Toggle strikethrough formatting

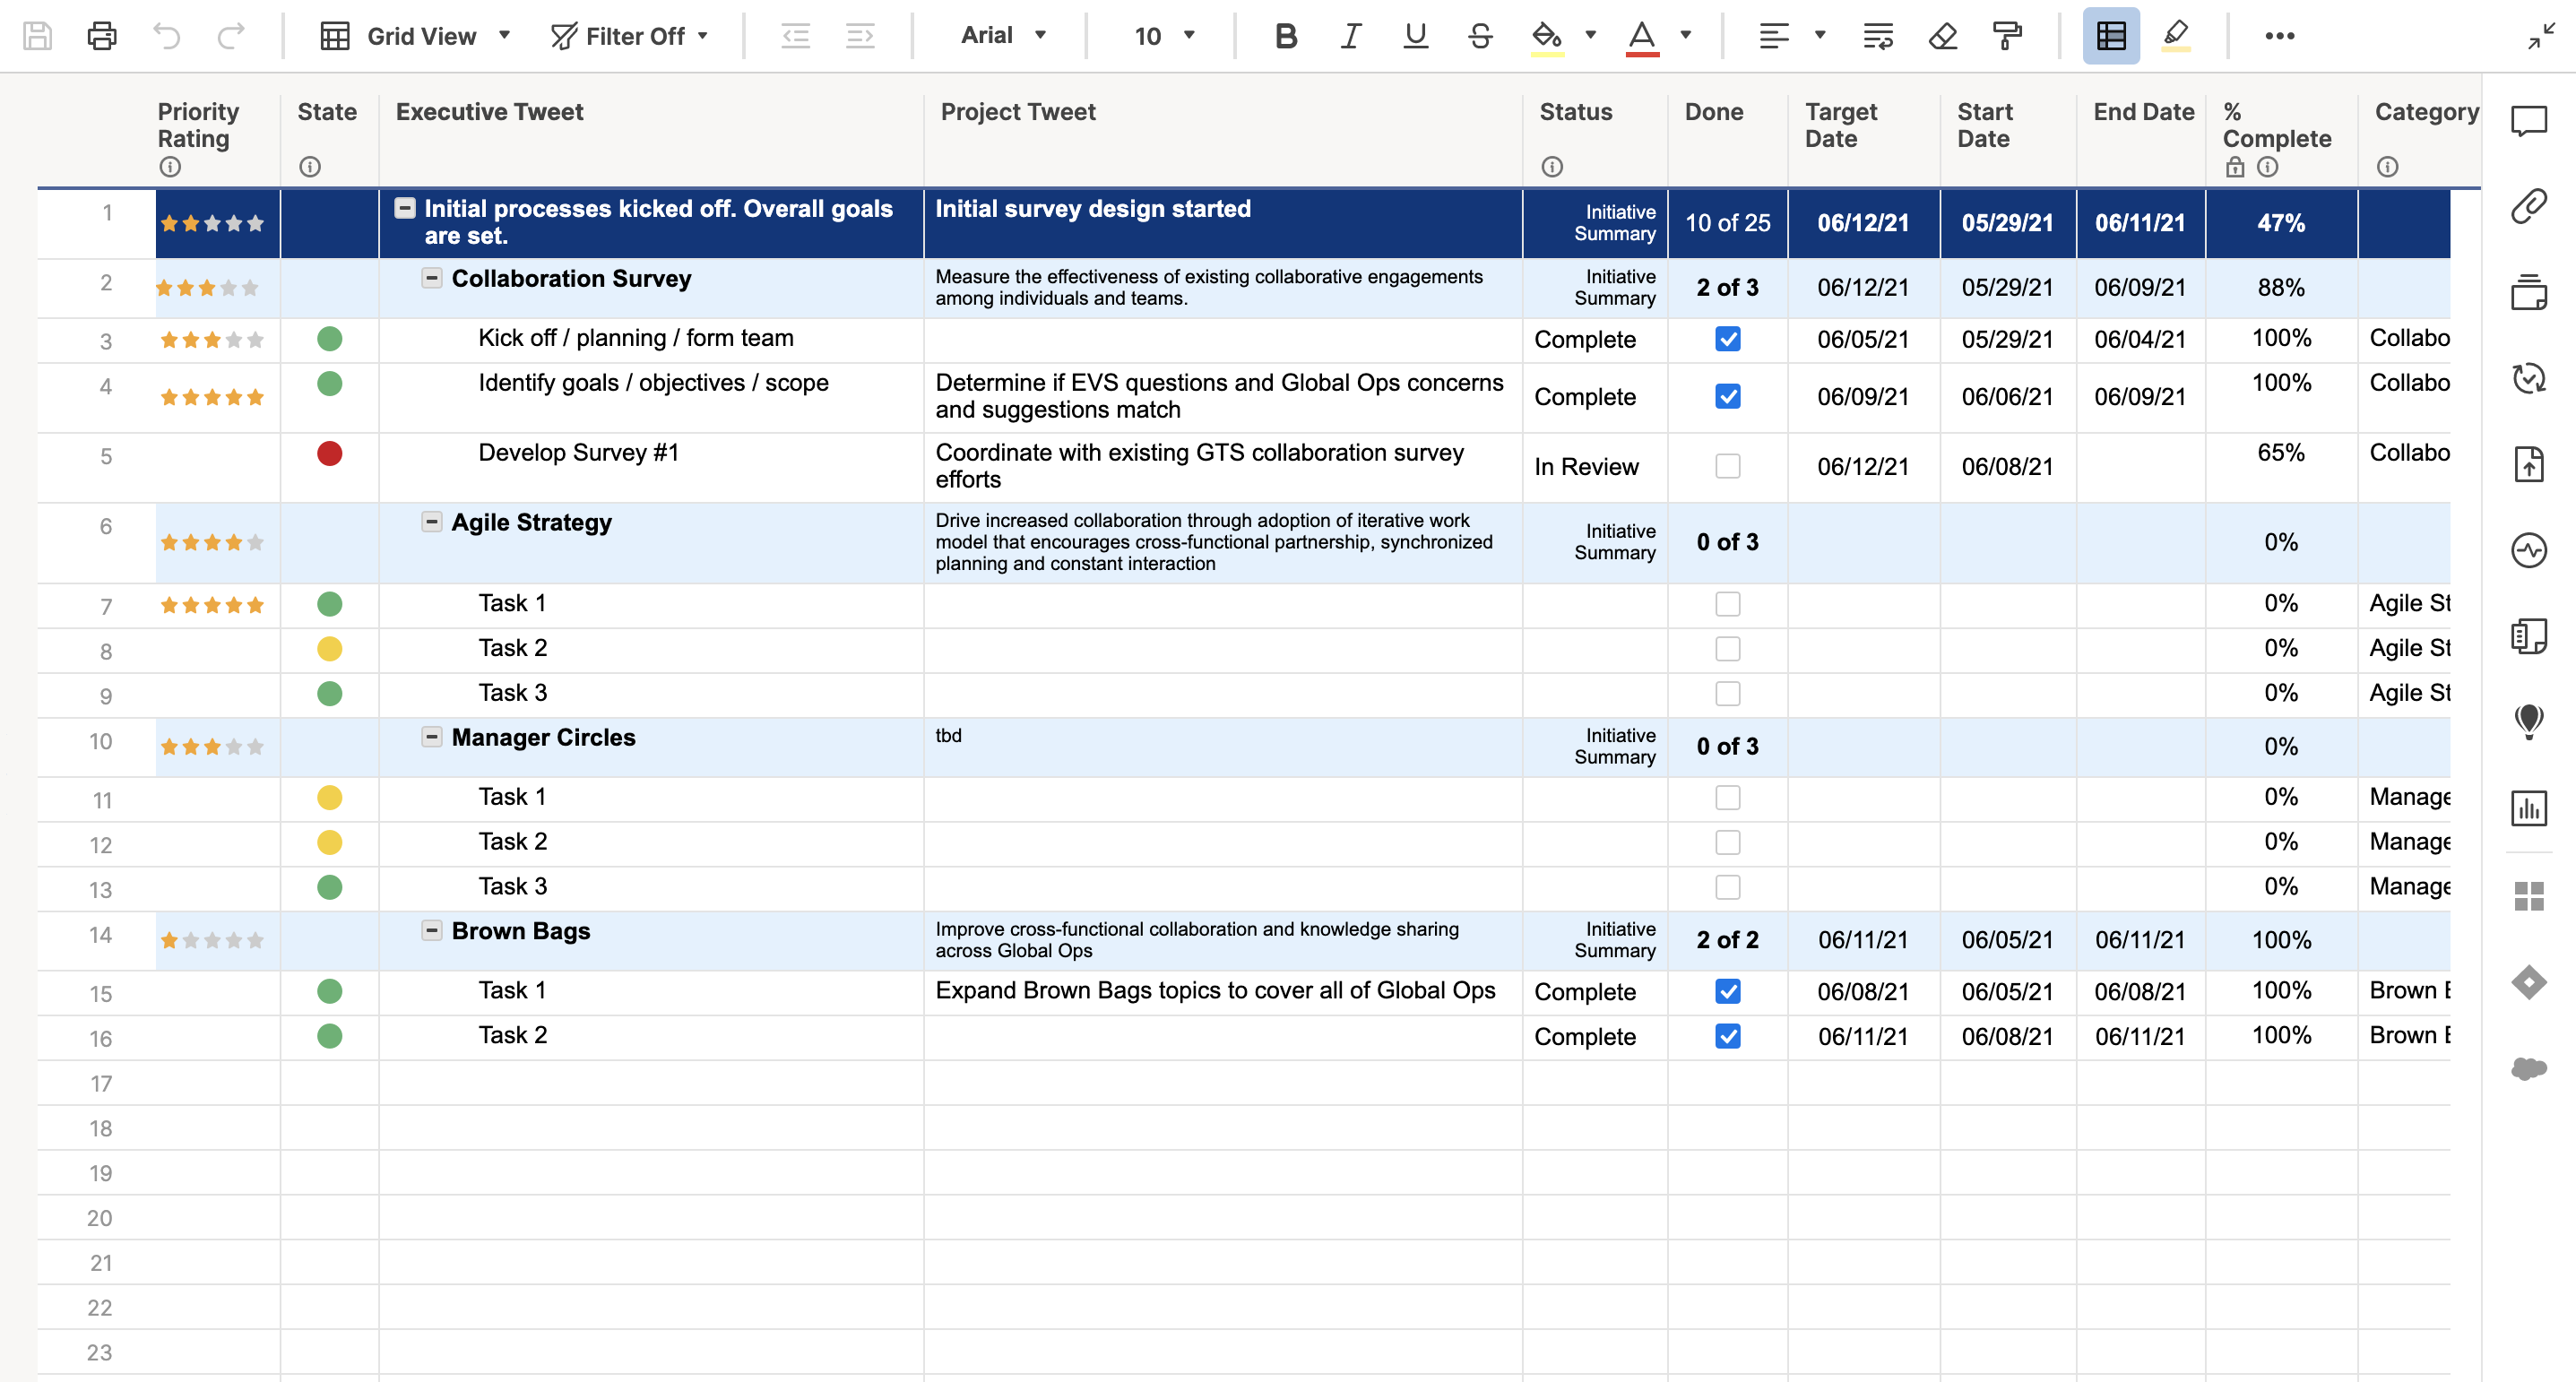tap(1480, 36)
